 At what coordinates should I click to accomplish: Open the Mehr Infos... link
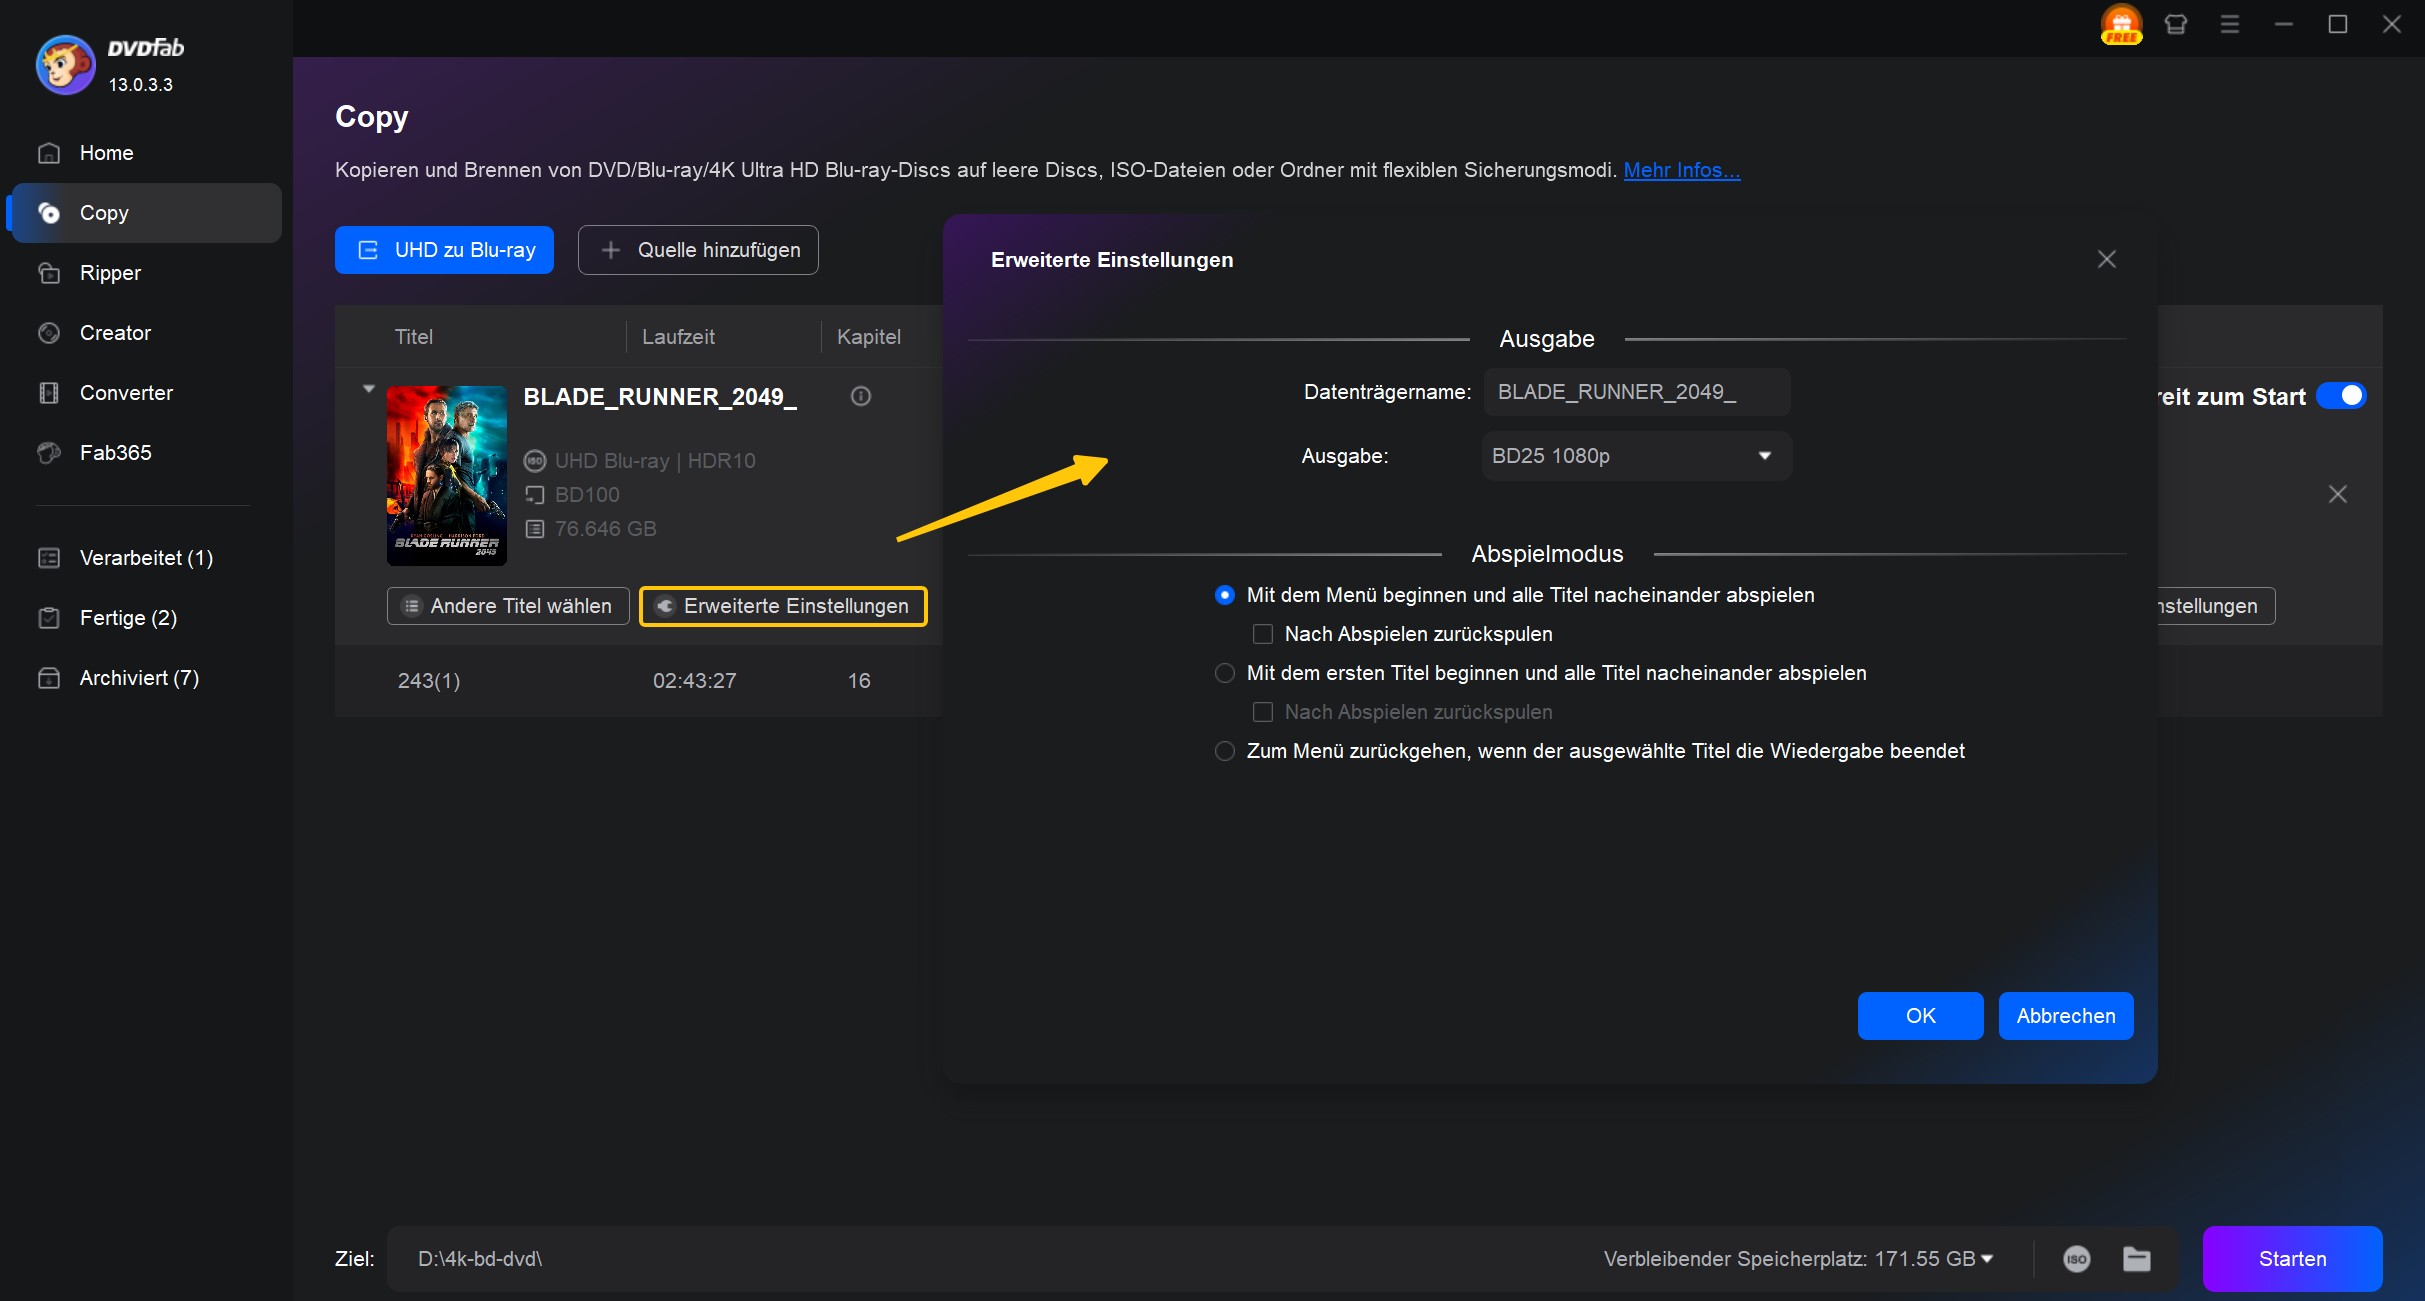[x=1682, y=170]
